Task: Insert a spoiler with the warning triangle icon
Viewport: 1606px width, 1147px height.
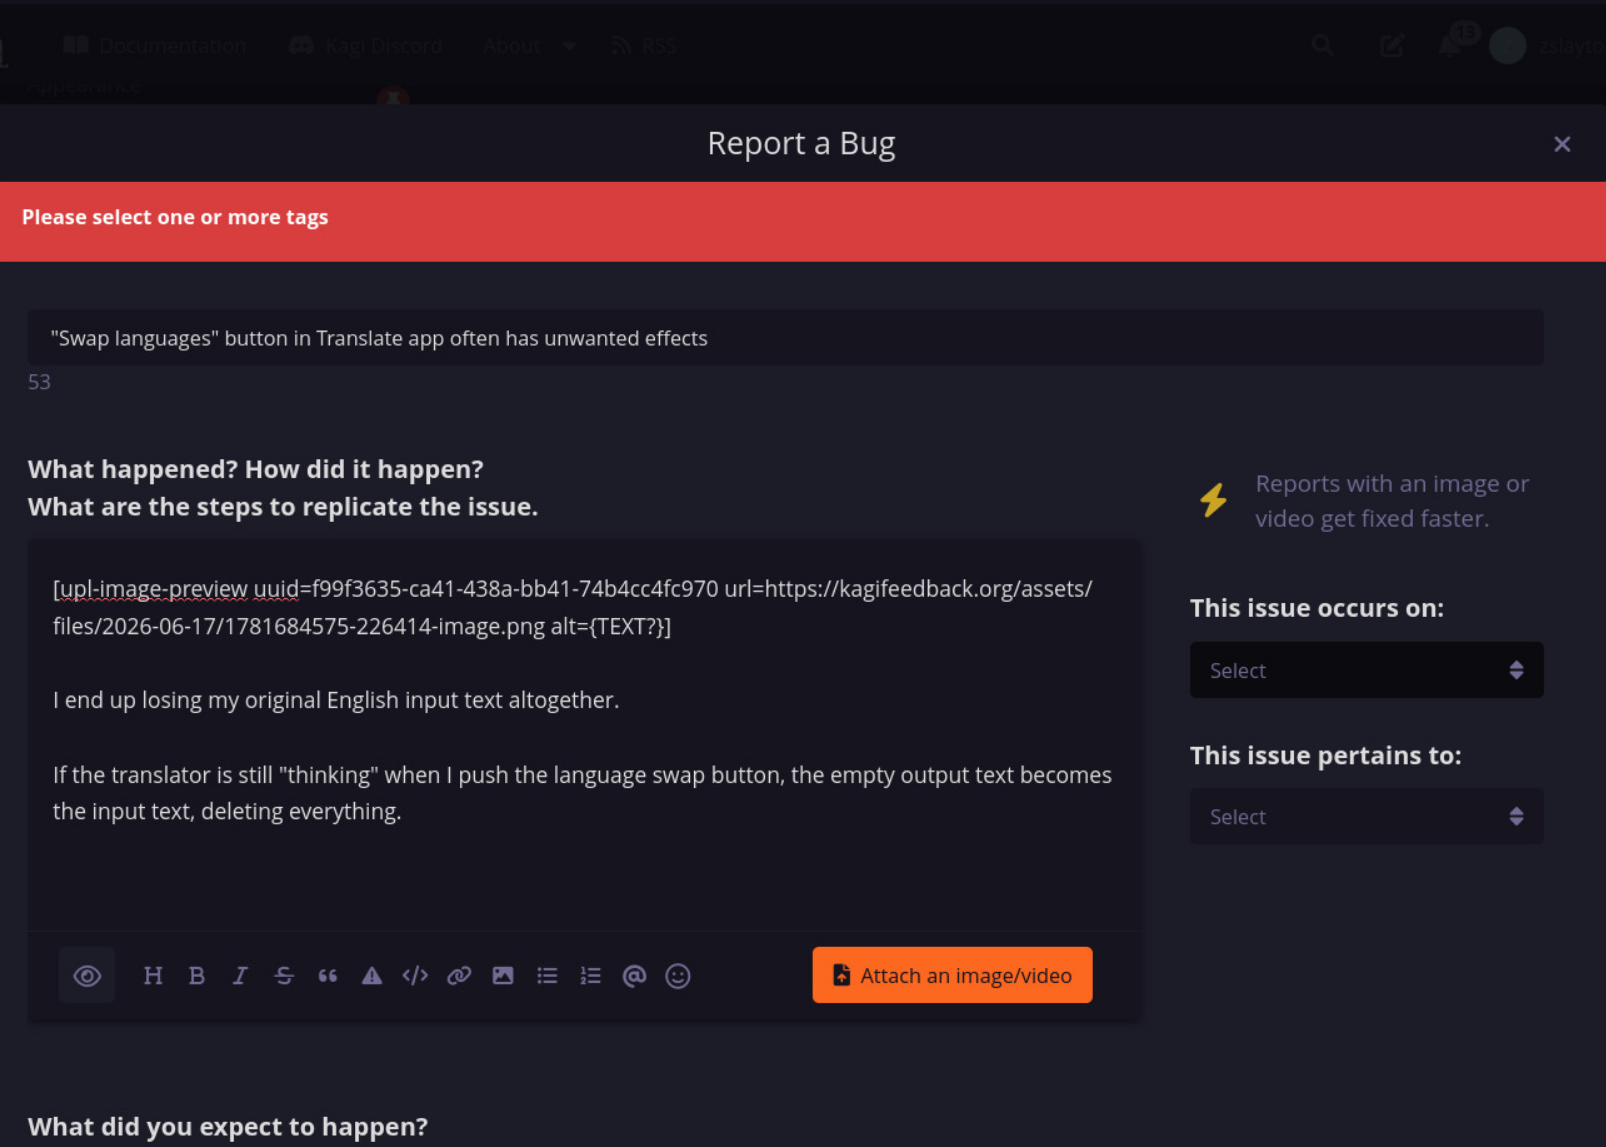Action: (372, 975)
